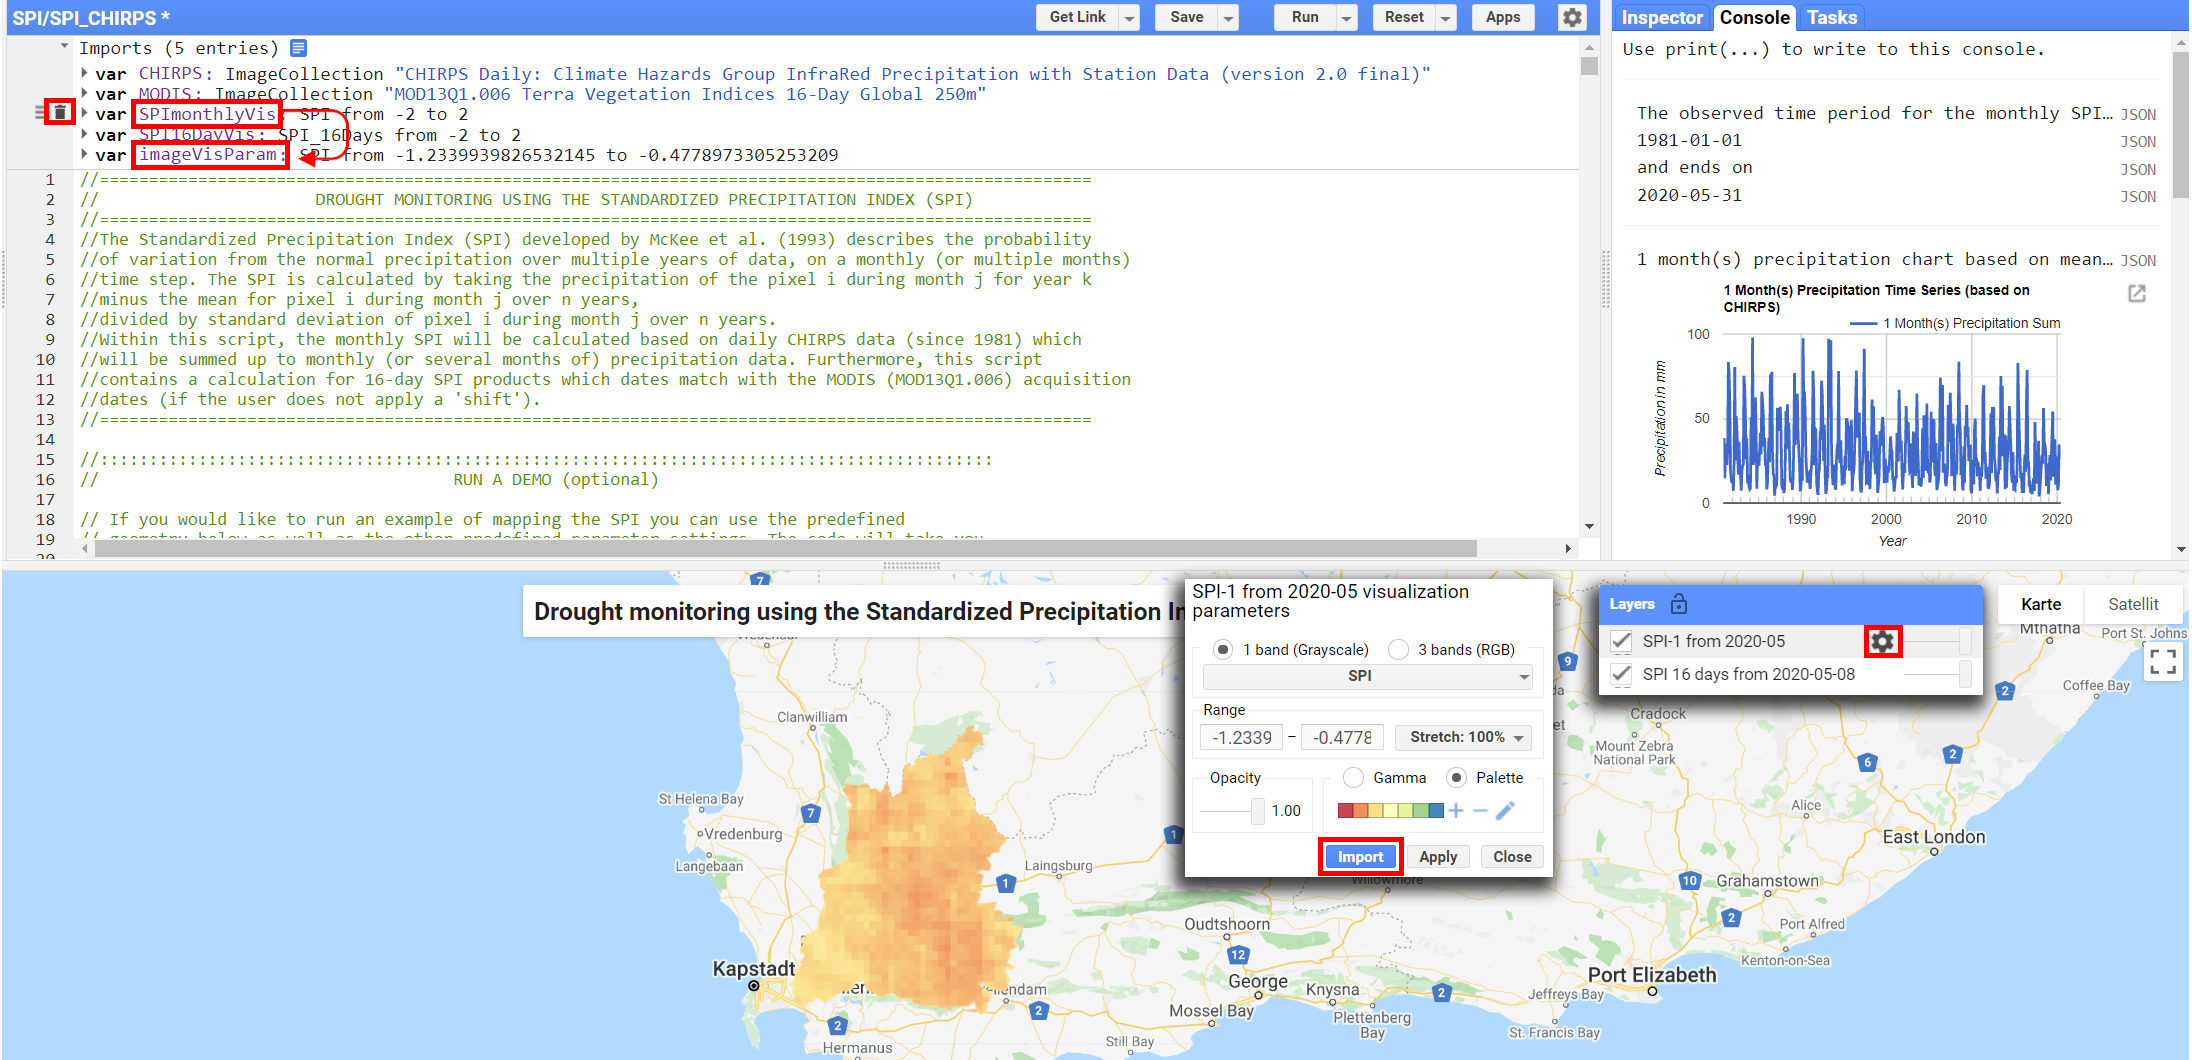
Task: Click the range minimum input field
Action: 1241,738
